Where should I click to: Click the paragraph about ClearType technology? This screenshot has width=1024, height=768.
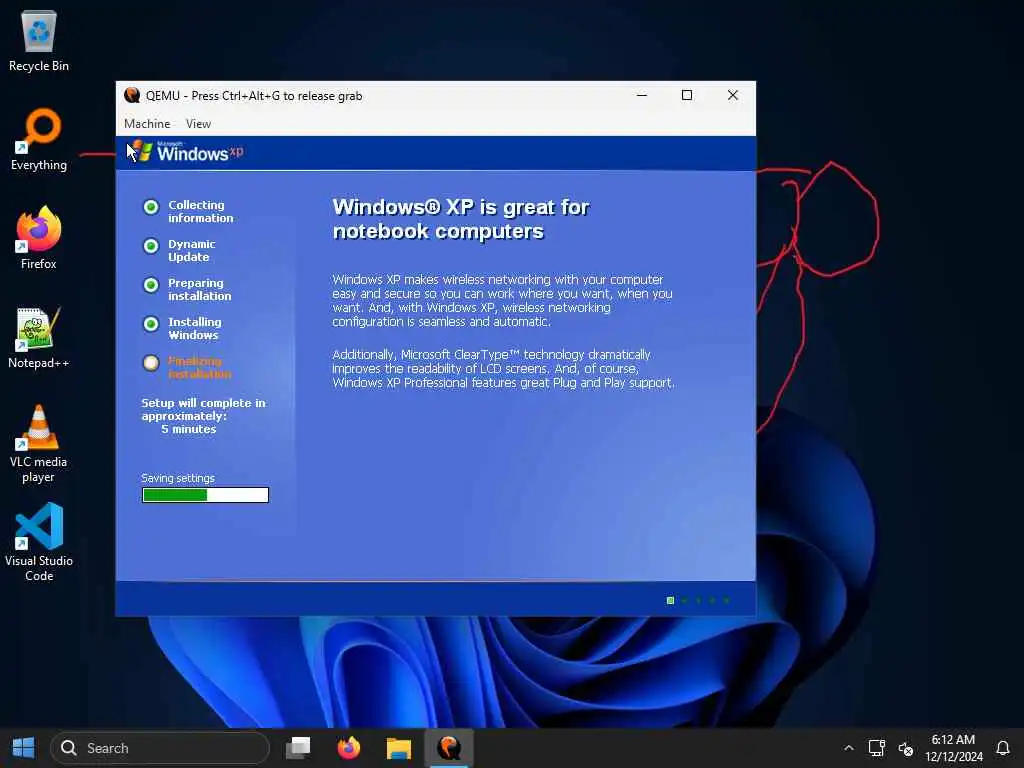pos(504,368)
